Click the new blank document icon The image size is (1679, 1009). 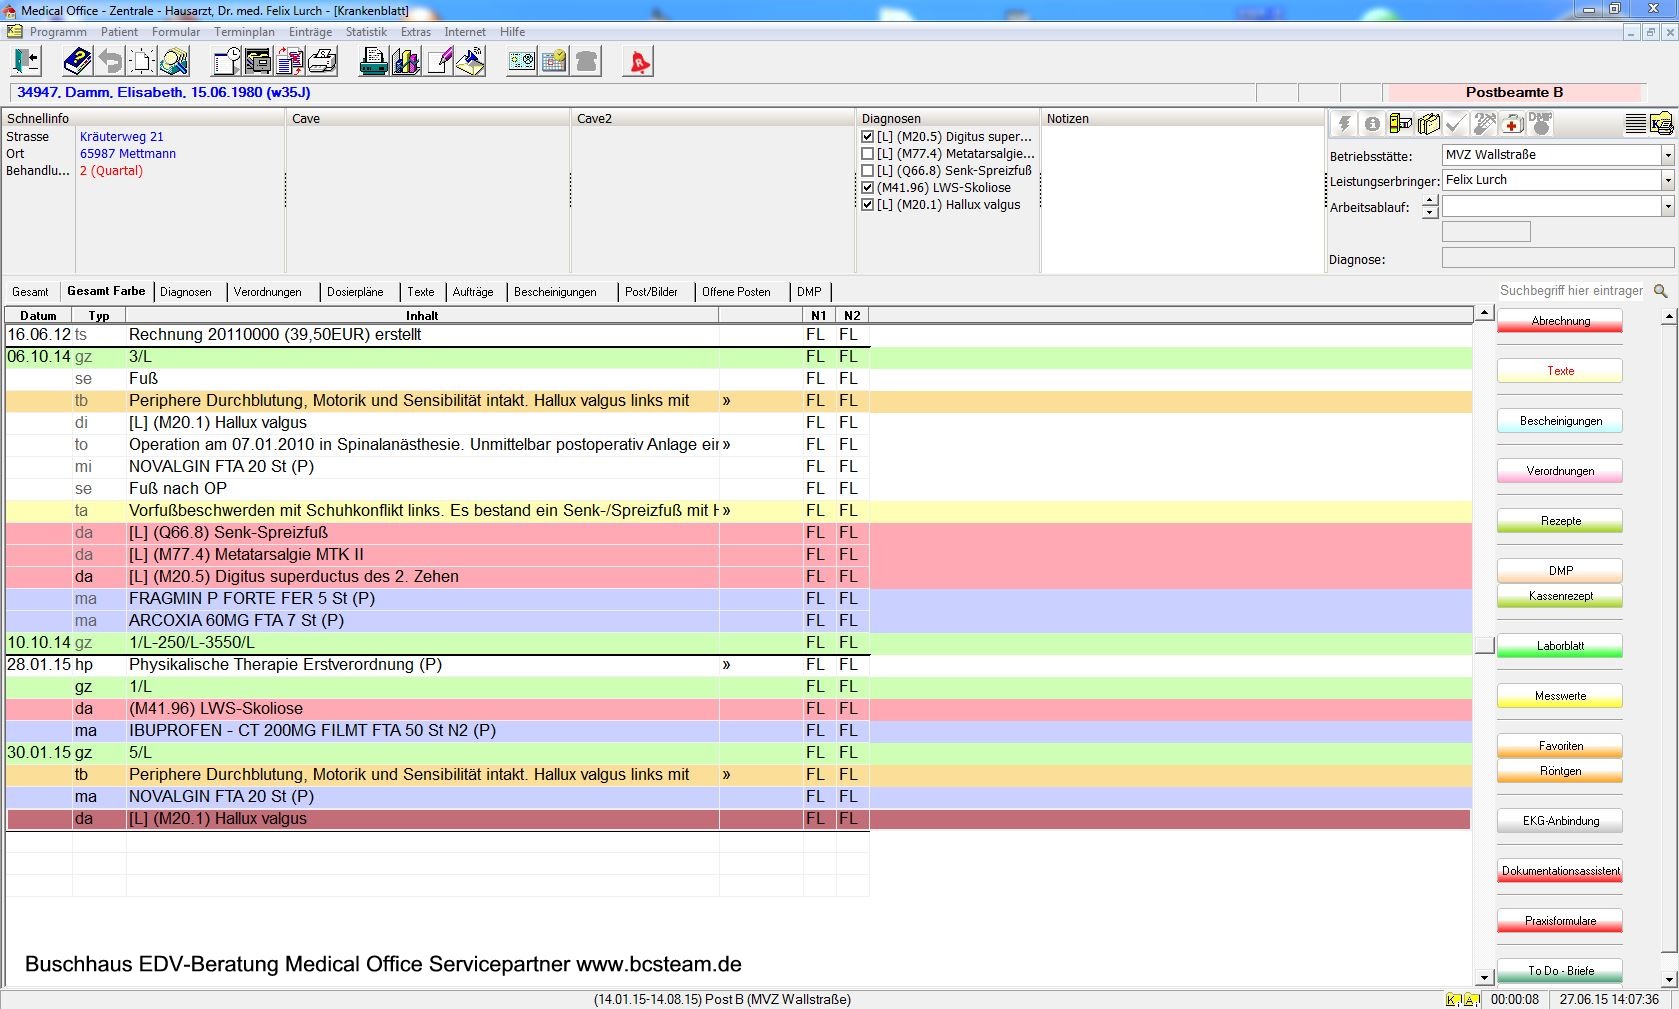(142, 62)
